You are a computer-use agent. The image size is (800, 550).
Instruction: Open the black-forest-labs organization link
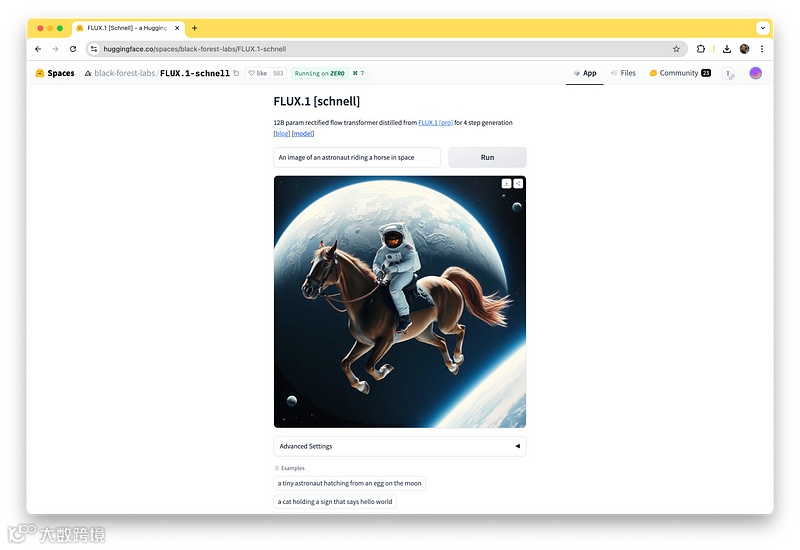tap(124, 73)
